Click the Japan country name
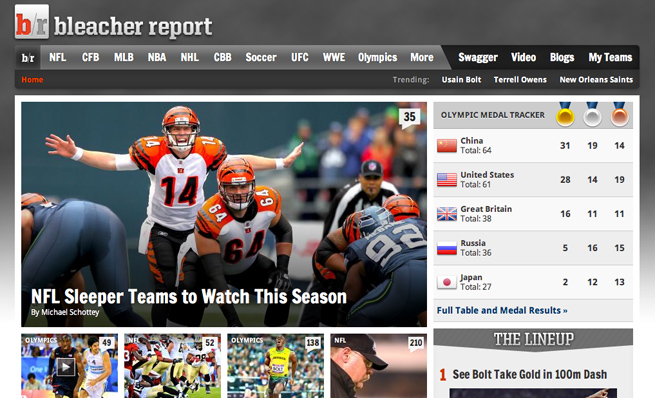This screenshot has width=655, height=398. [471, 277]
